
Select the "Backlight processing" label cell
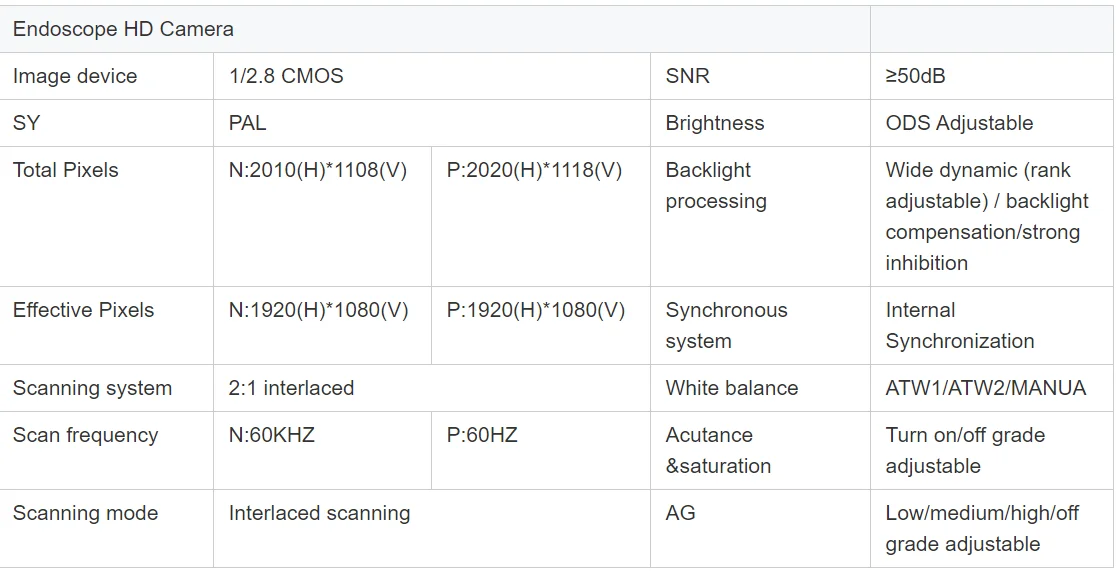[x=716, y=186]
